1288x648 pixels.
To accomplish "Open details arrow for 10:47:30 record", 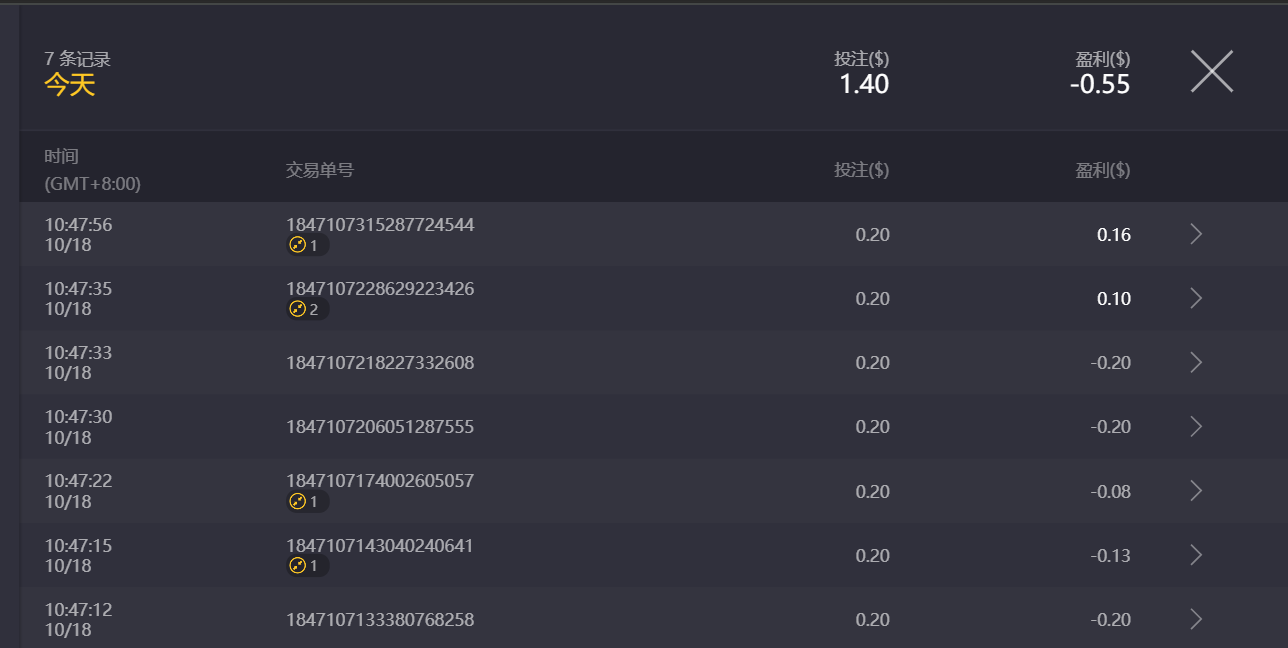I will [x=1196, y=427].
